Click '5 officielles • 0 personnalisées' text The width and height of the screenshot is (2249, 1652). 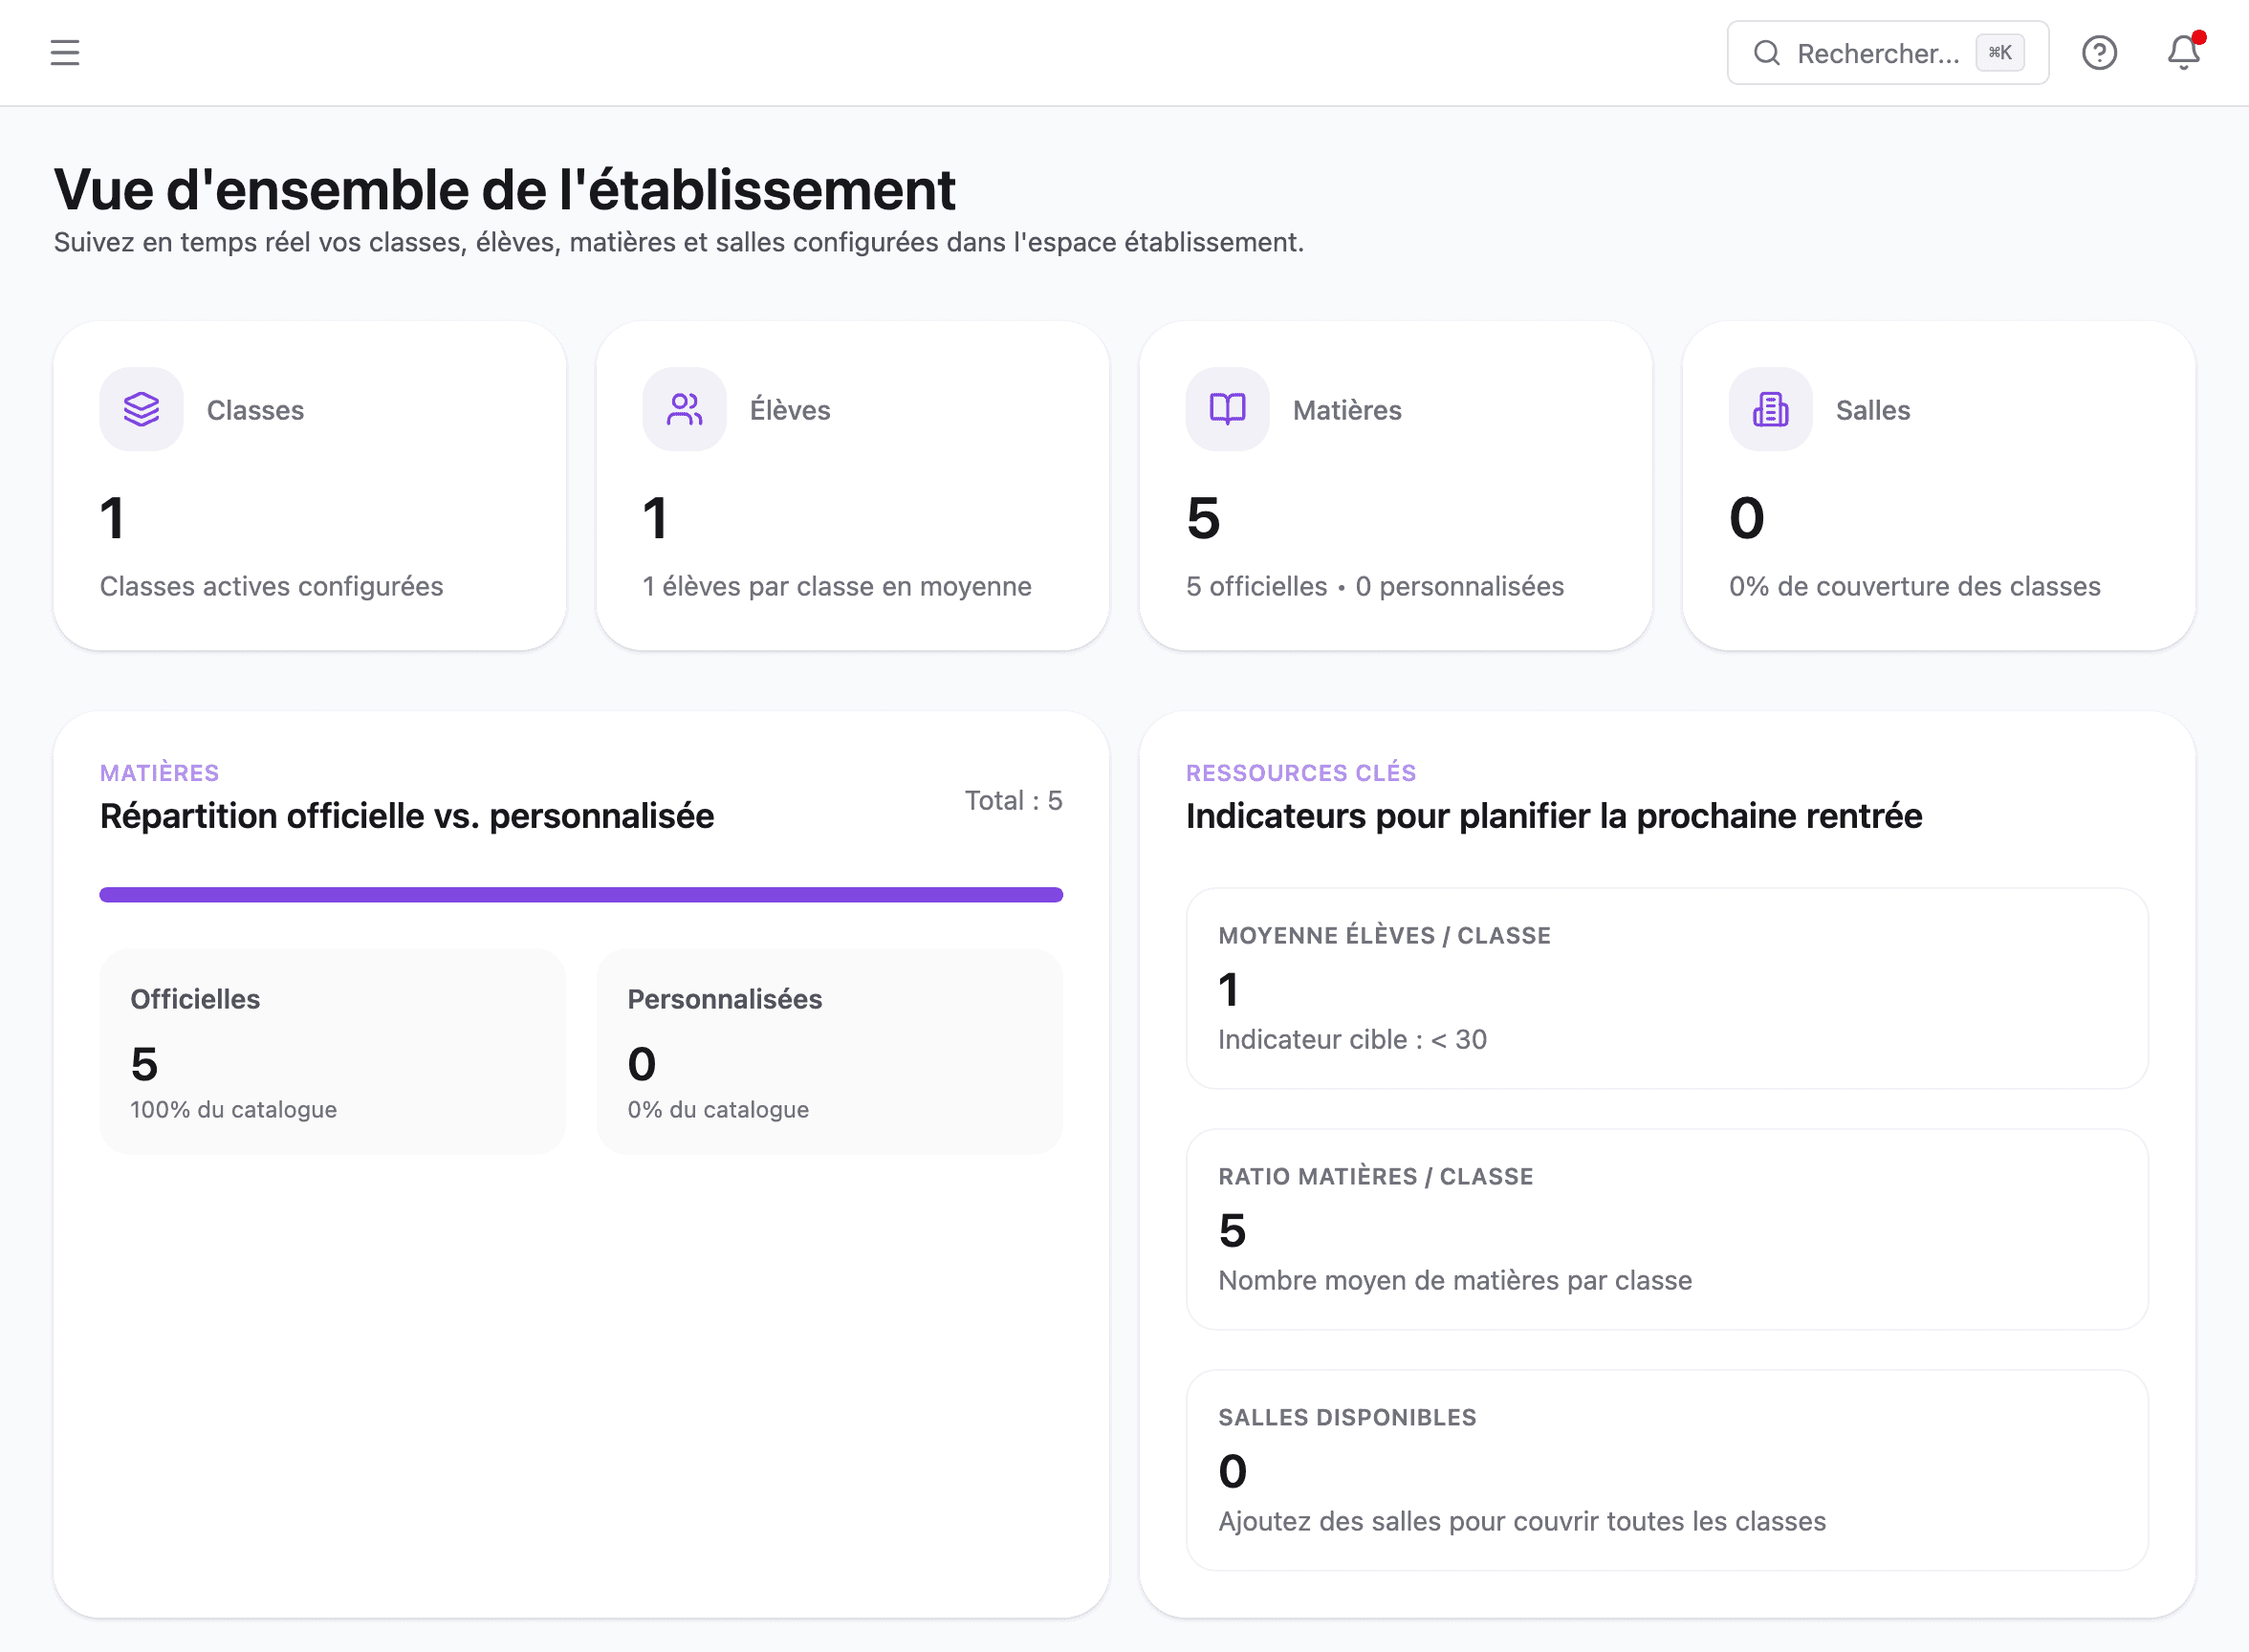pyautogui.click(x=1375, y=586)
